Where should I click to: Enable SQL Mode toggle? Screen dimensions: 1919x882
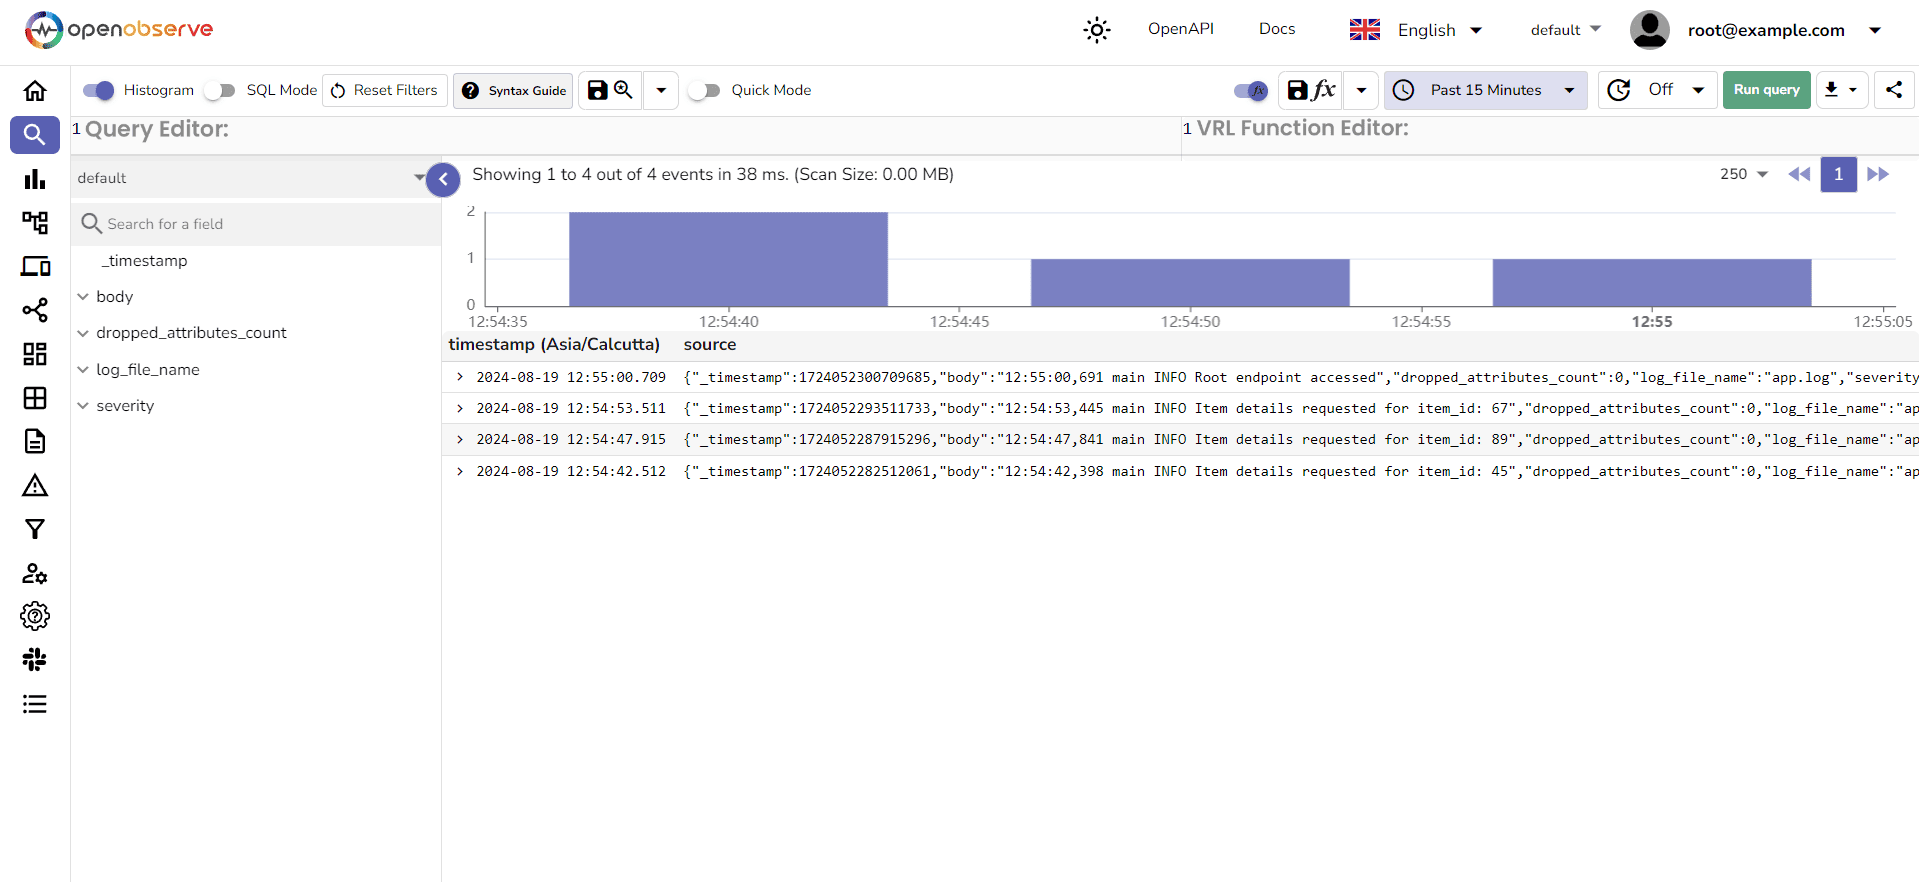[219, 91]
